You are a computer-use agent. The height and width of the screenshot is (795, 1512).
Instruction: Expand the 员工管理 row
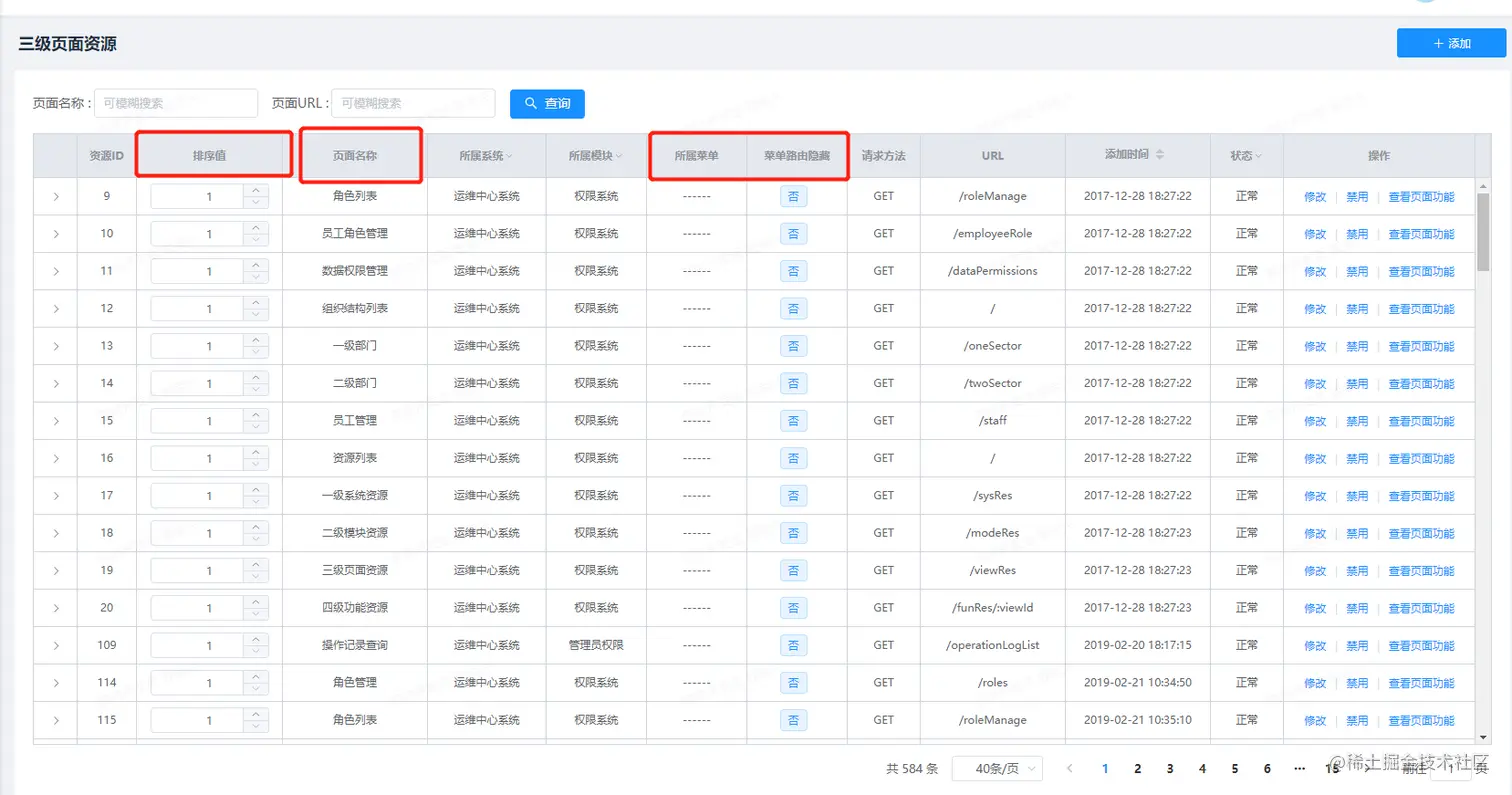(x=56, y=421)
